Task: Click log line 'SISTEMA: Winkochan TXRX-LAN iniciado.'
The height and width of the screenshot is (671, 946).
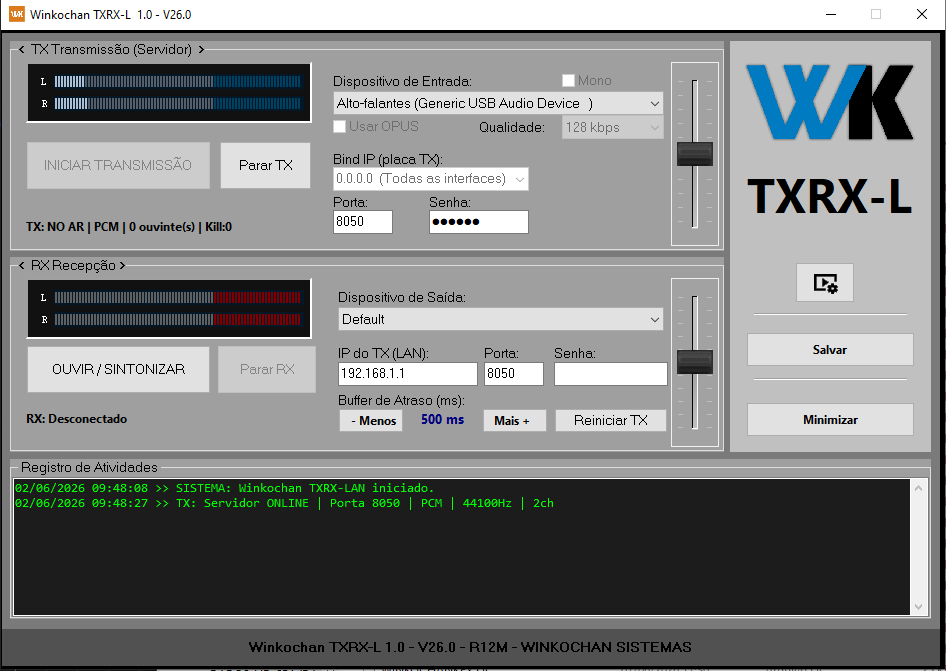Action: point(224,488)
